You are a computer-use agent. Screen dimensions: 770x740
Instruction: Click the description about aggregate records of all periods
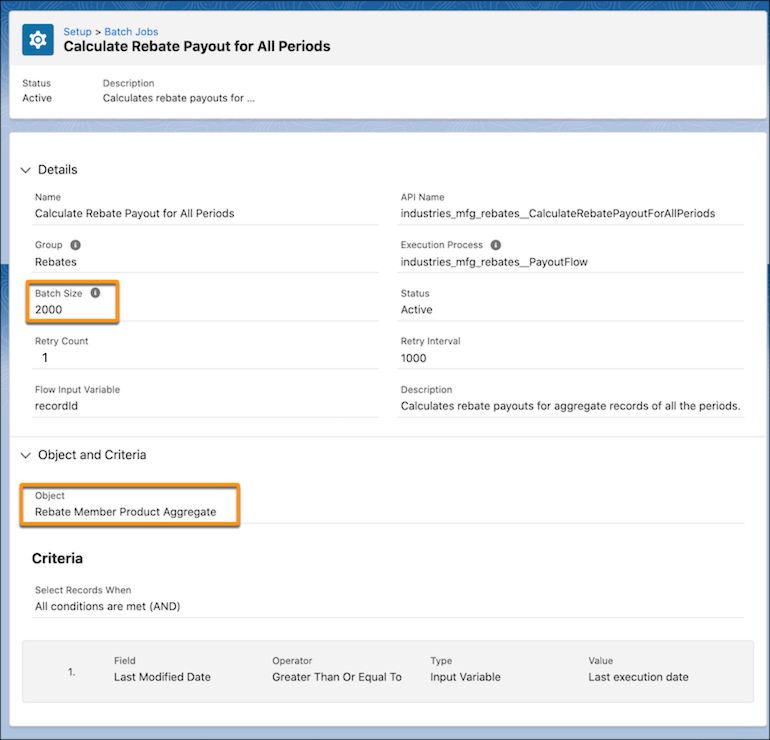(x=570, y=406)
